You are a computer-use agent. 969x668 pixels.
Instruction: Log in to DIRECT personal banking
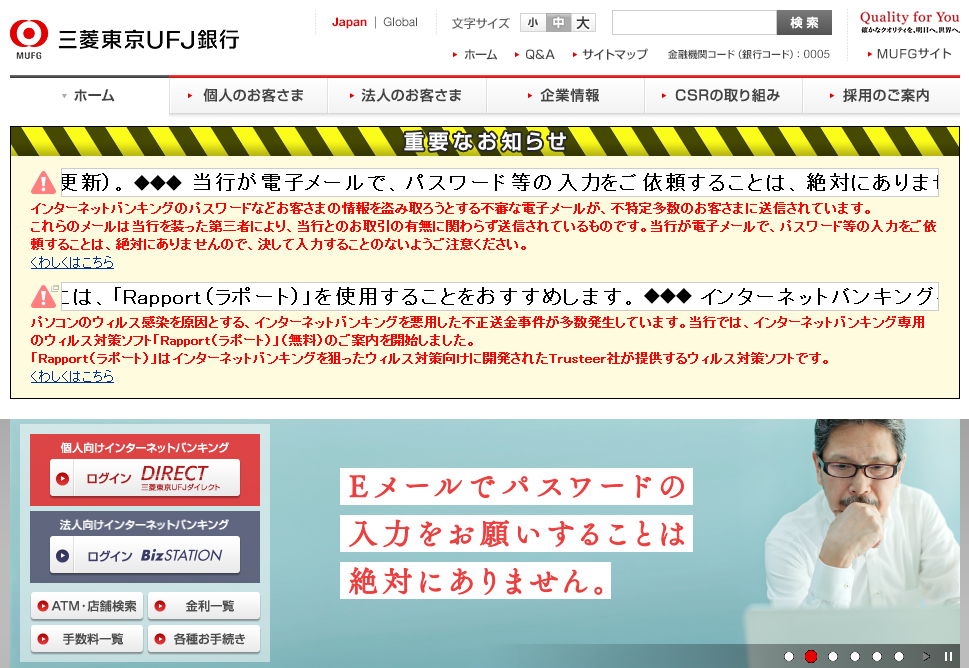(x=145, y=478)
